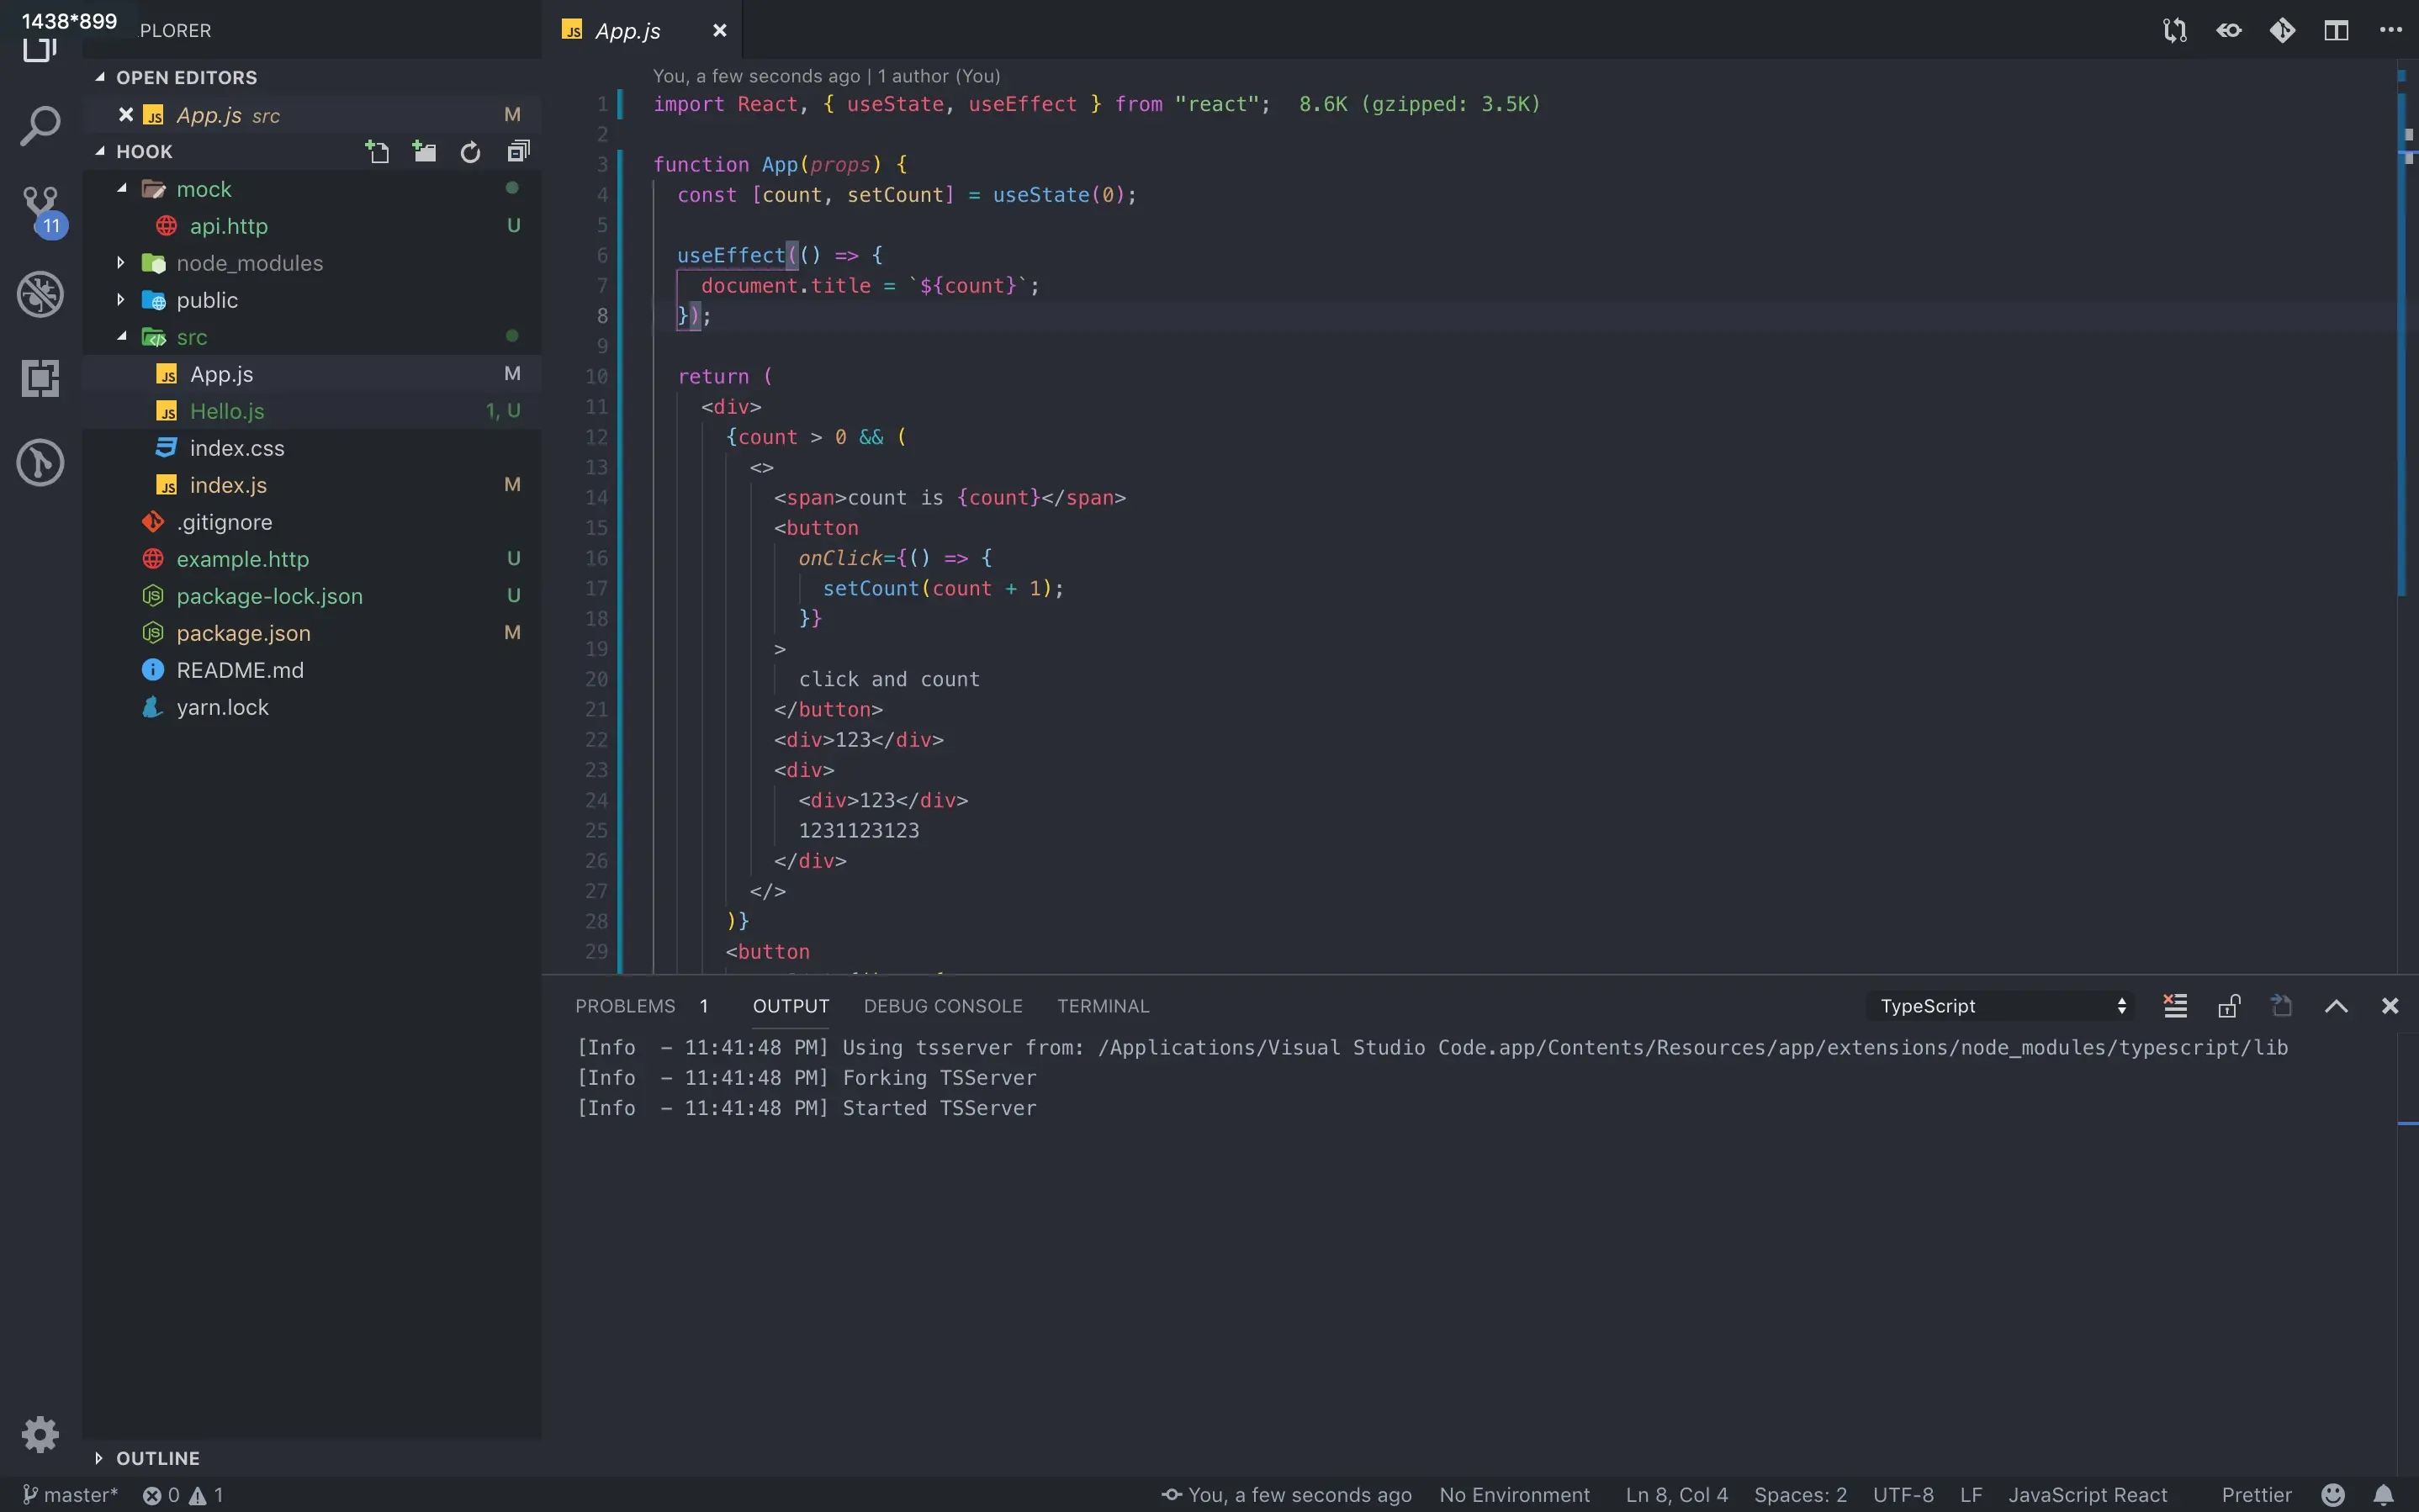Click the Refresh Explorer icon
The image size is (2419, 1512).
click(470, 152)
